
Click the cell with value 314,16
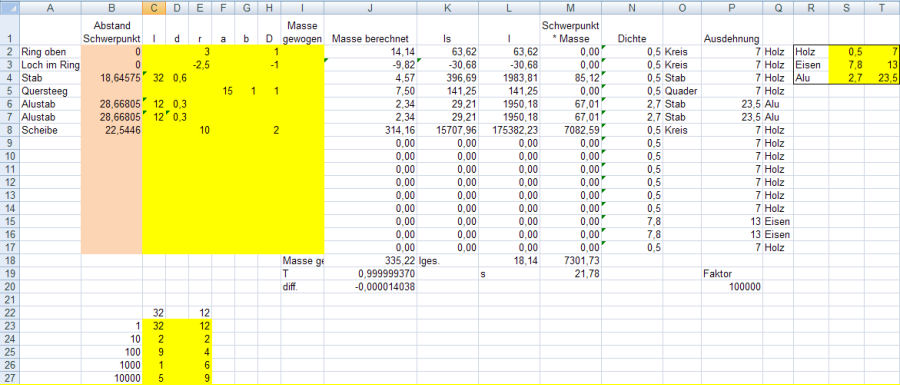tap(370, 130)
